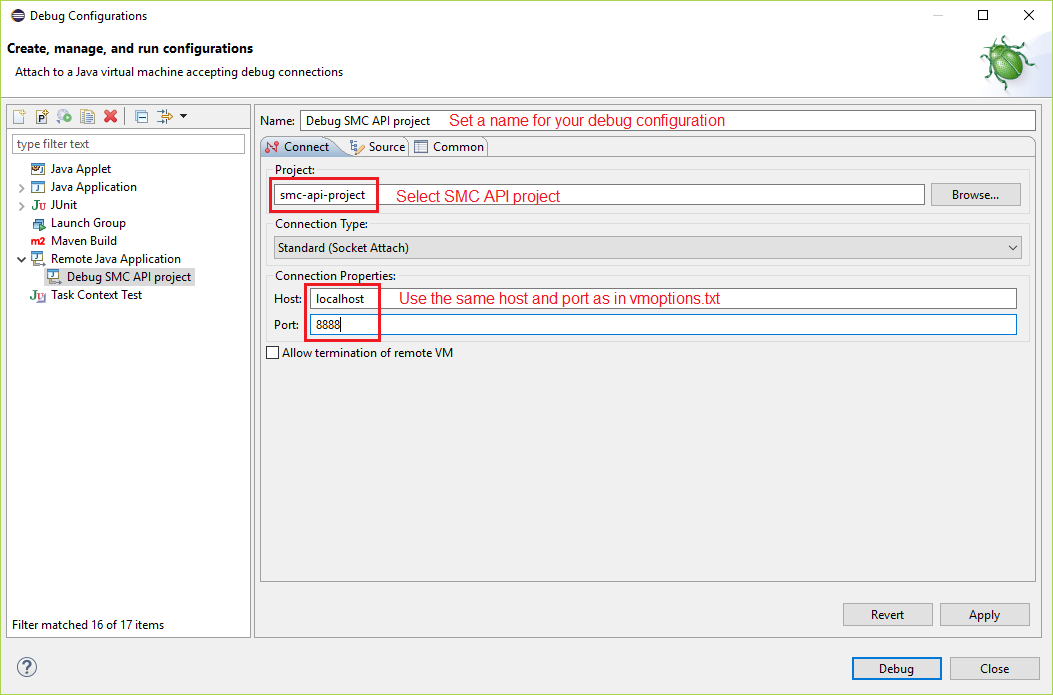Collapse all configuration tree items
The height and width of the screenshot is (695, 1053).
[x=140, y=116]
